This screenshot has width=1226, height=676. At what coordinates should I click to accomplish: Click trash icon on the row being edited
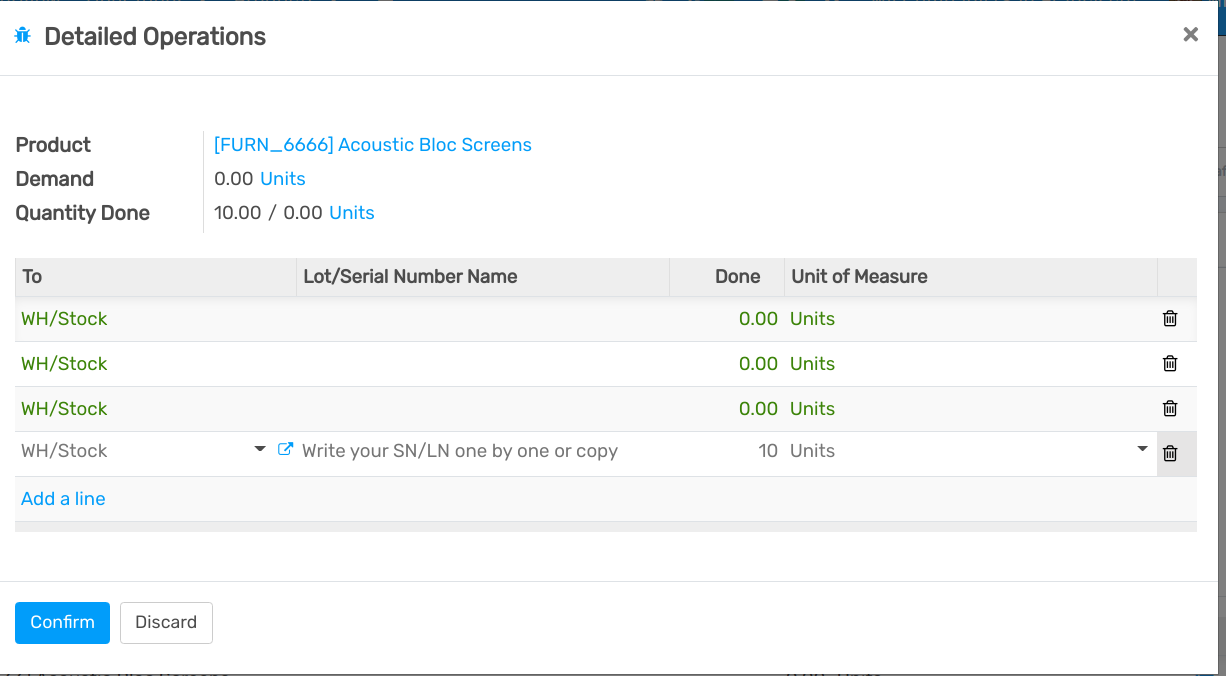tap(1170, 454)
